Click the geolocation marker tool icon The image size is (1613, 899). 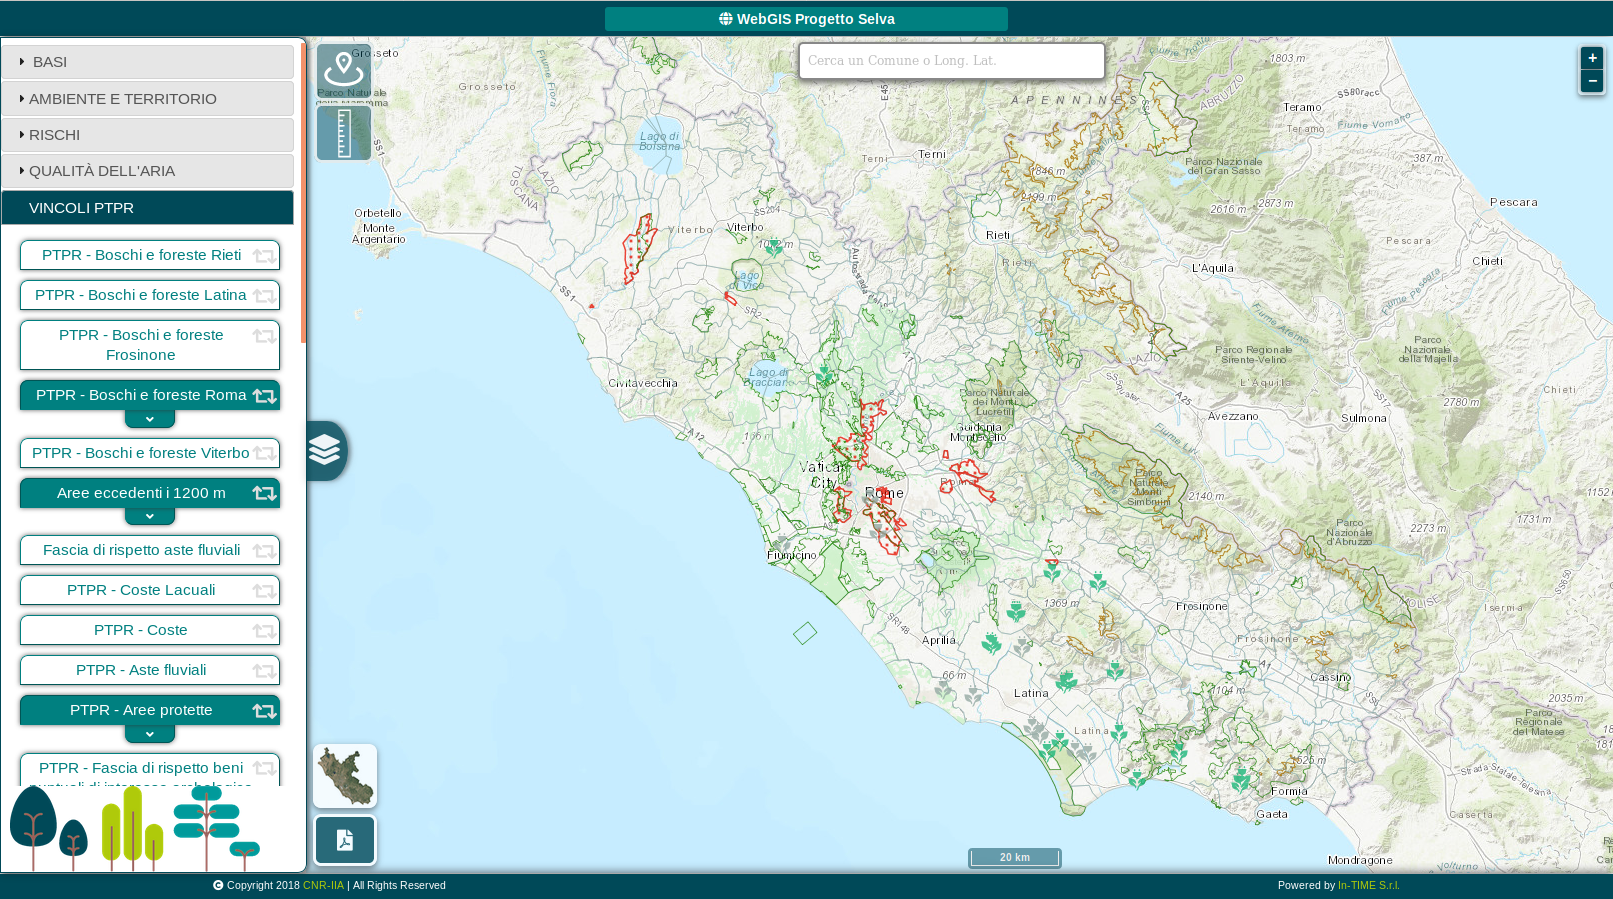[x=343, y=70]
